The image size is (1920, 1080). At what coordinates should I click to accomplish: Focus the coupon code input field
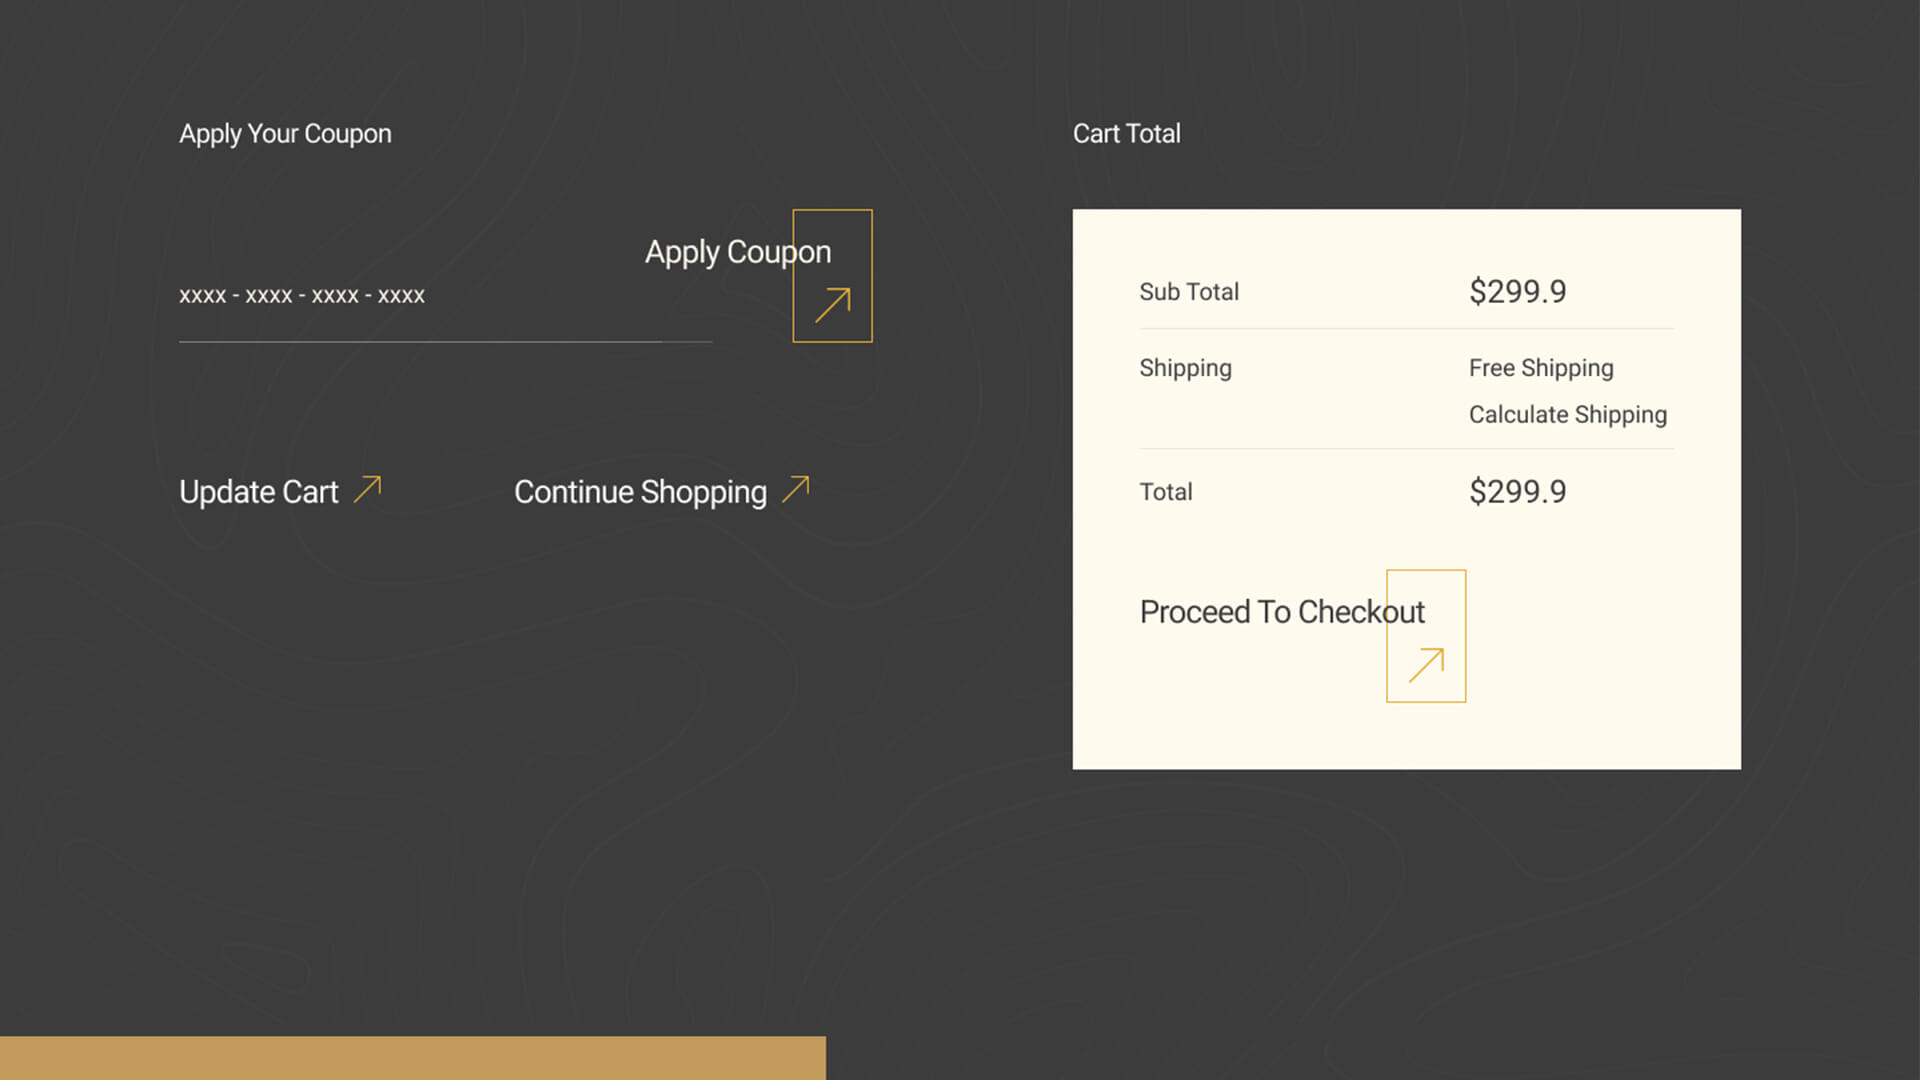pyautogui.click(x=445, y=296)
